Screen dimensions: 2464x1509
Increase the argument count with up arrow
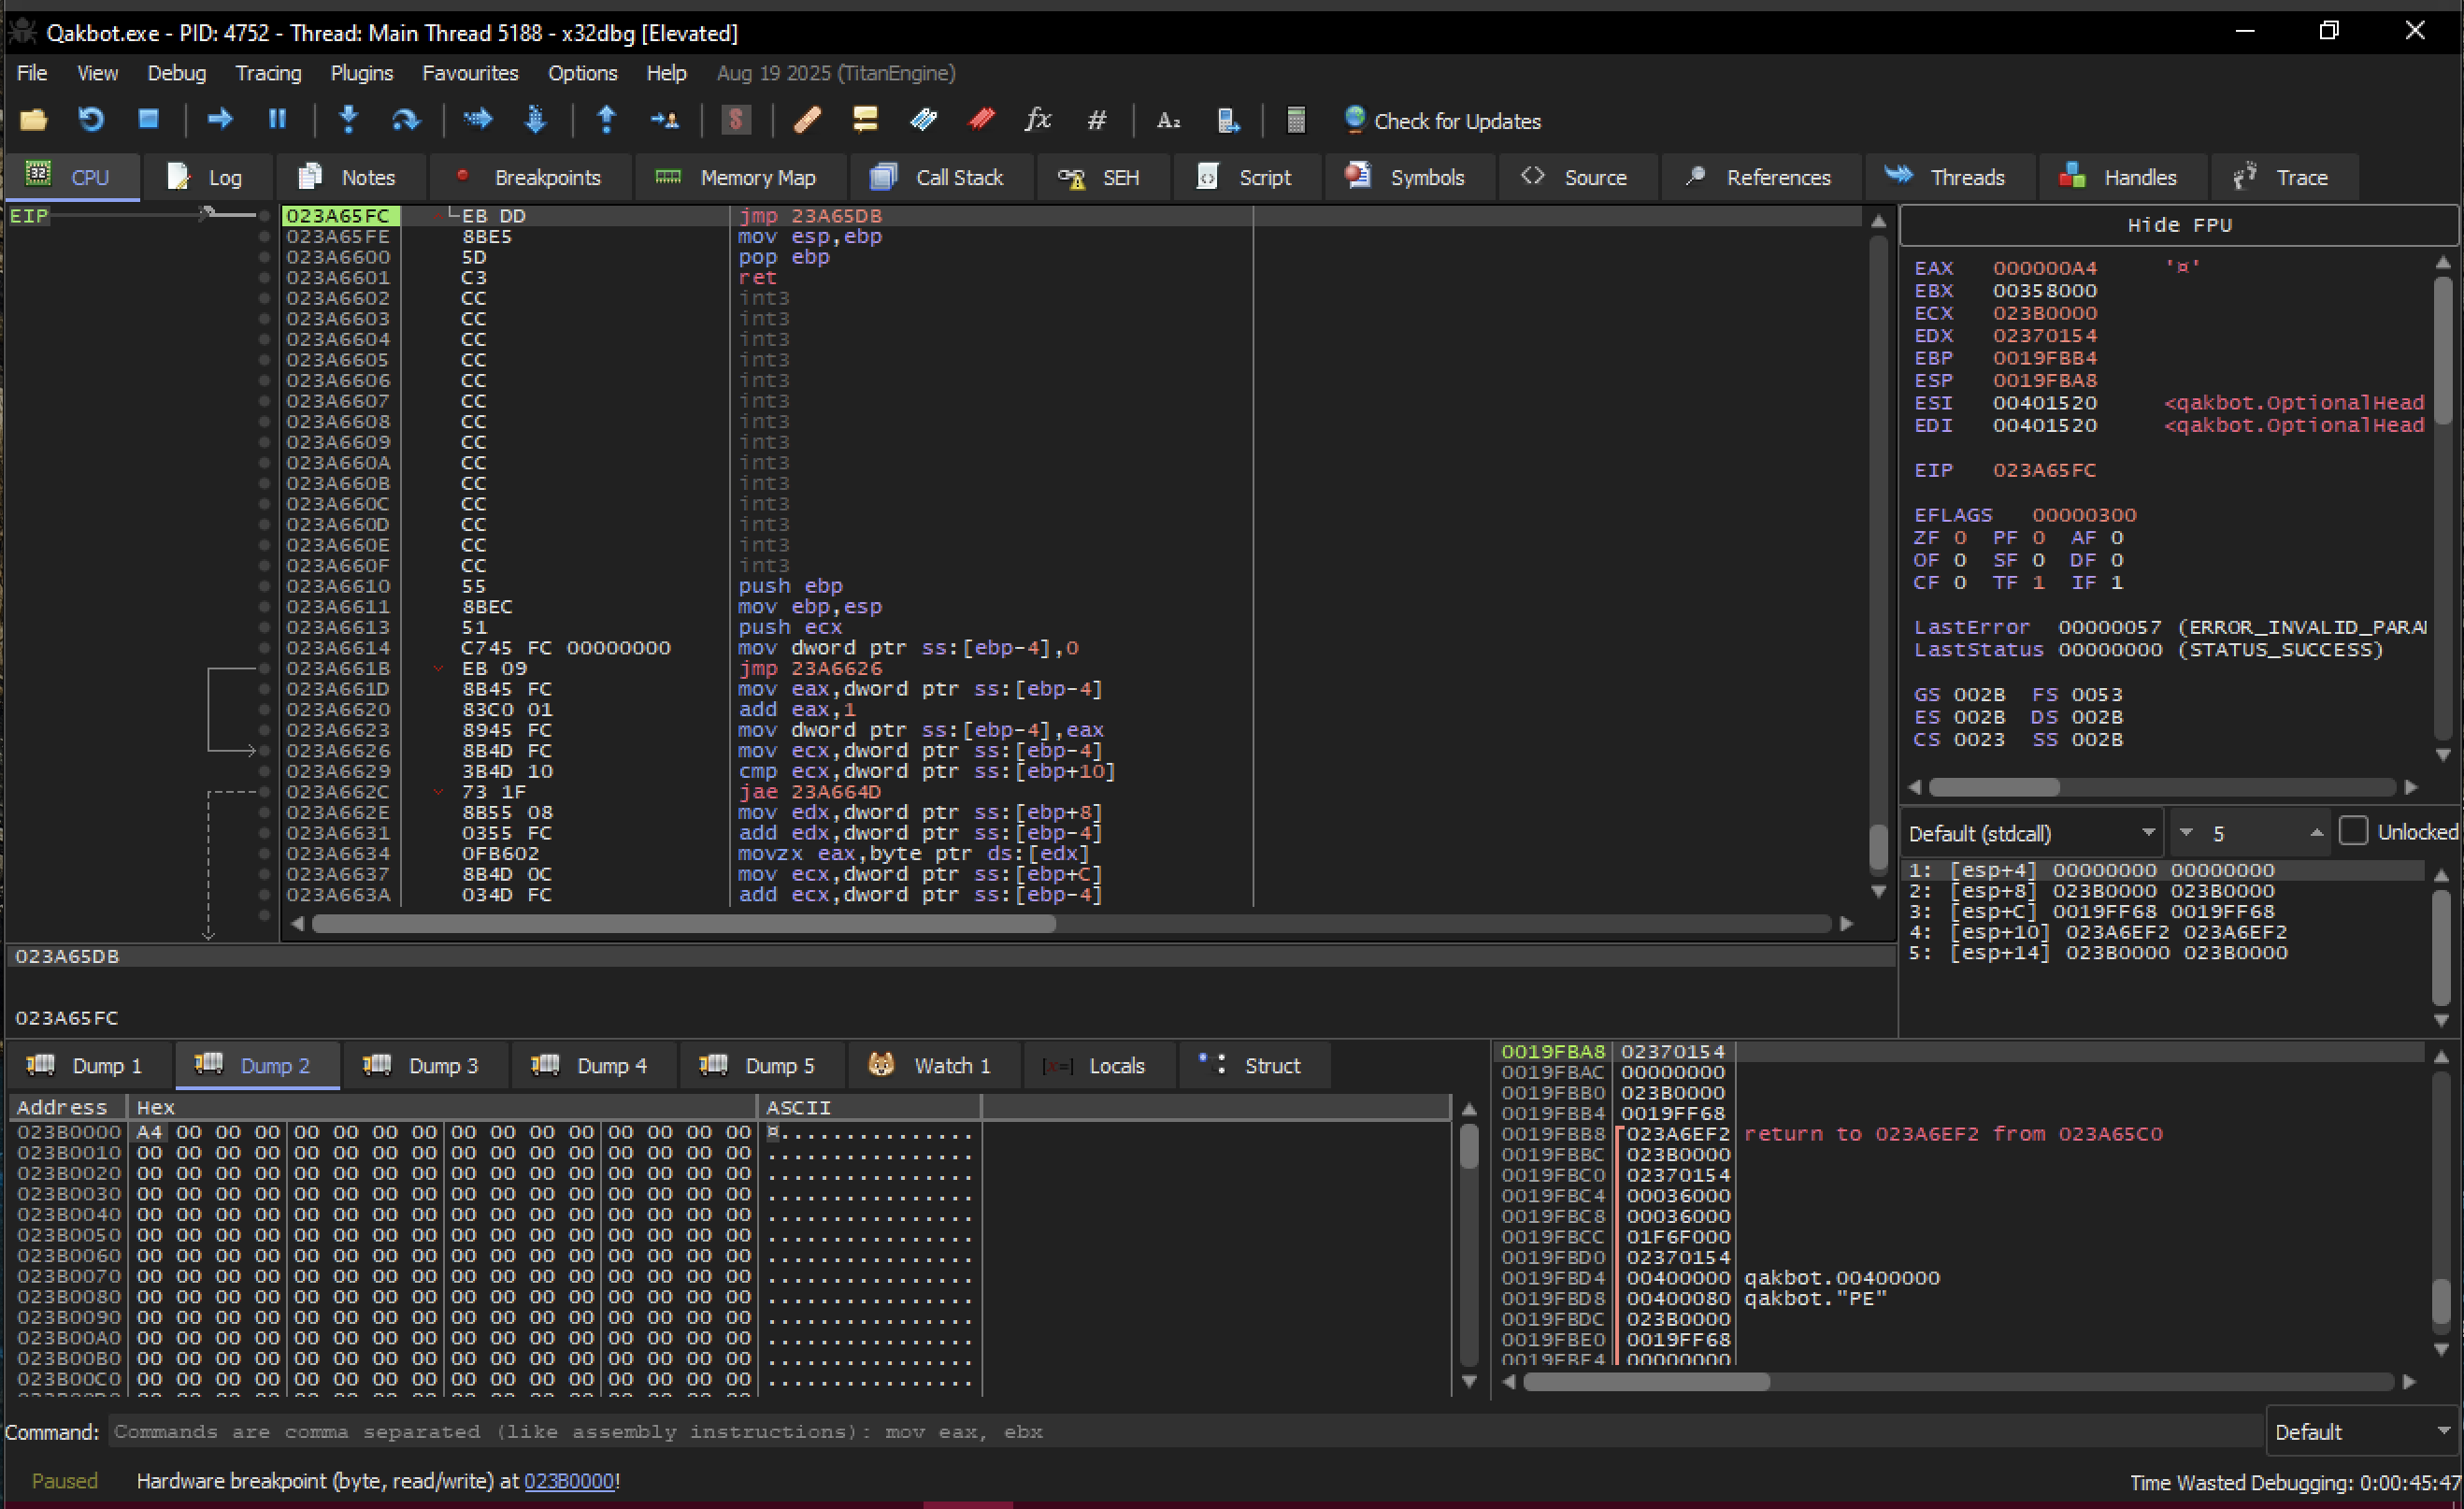pyautogui.click(x=2316, y=832)
